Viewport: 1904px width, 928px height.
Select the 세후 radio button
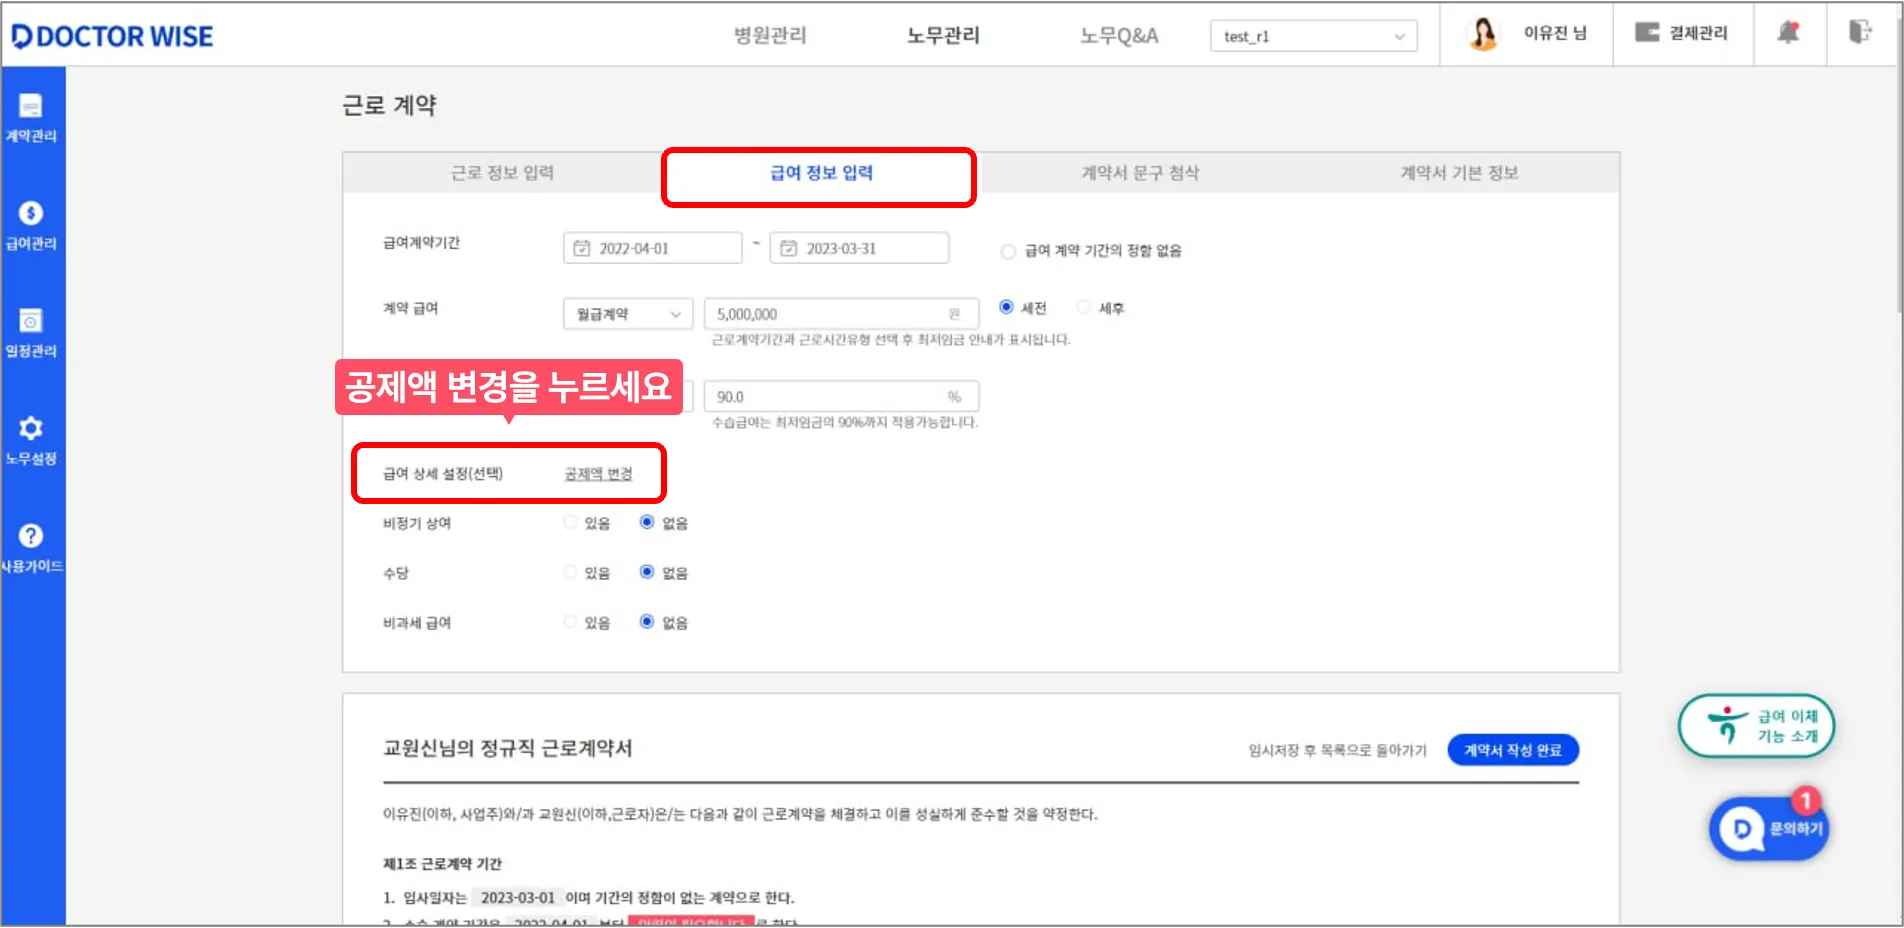1083,307
